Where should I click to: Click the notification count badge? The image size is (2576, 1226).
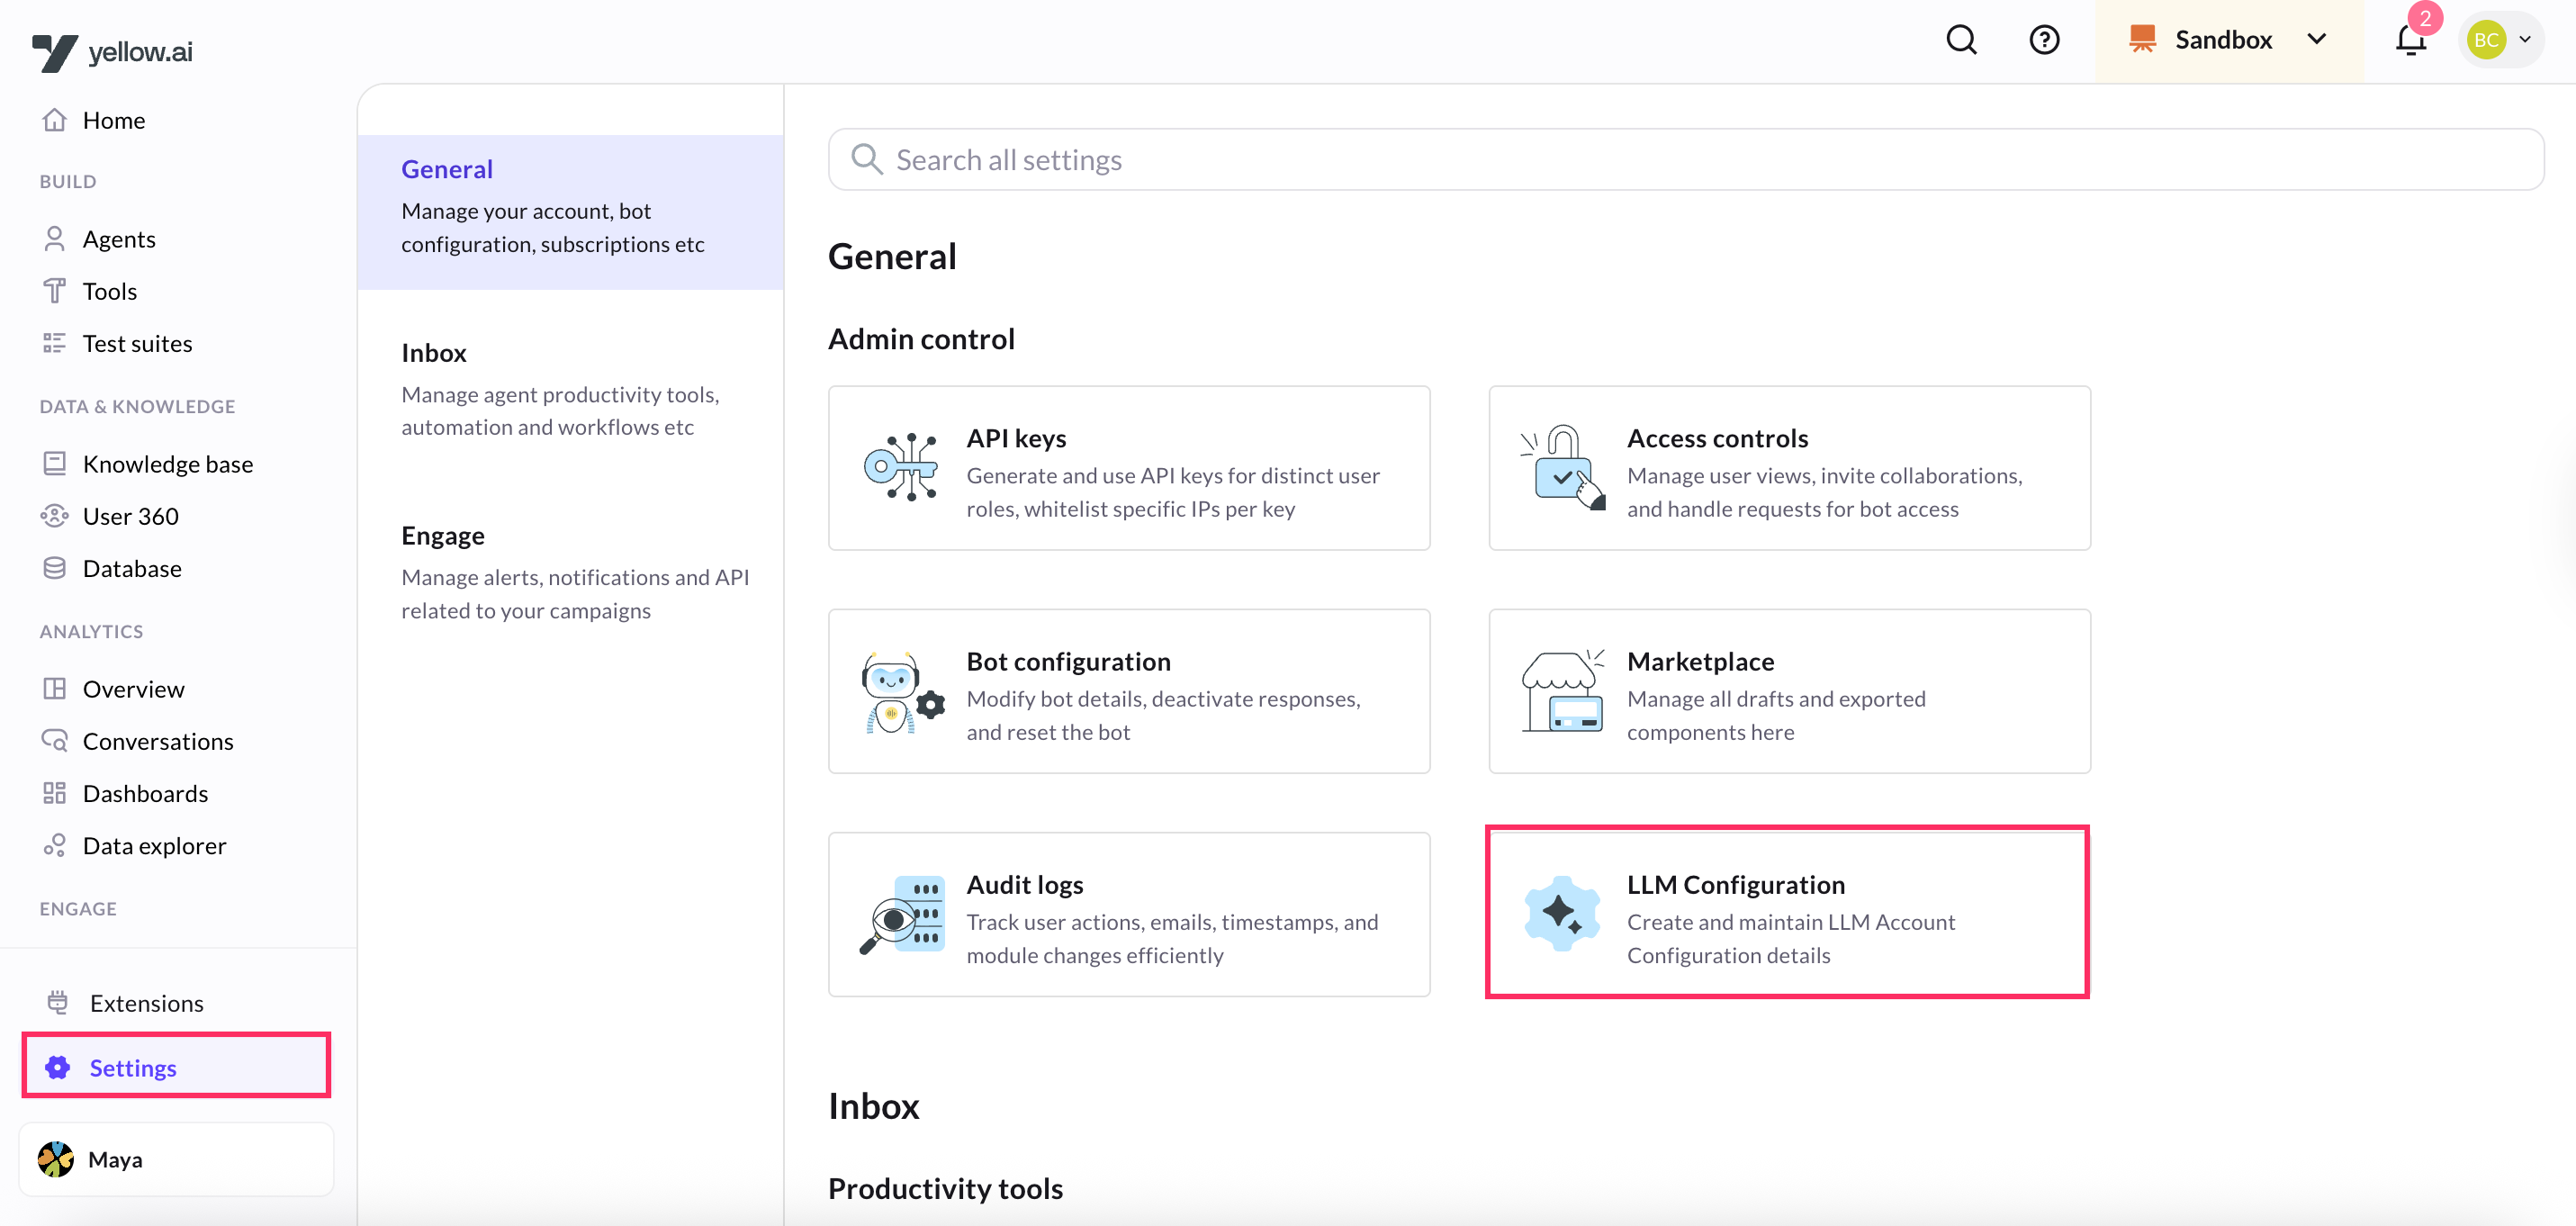coord(2425,18)
